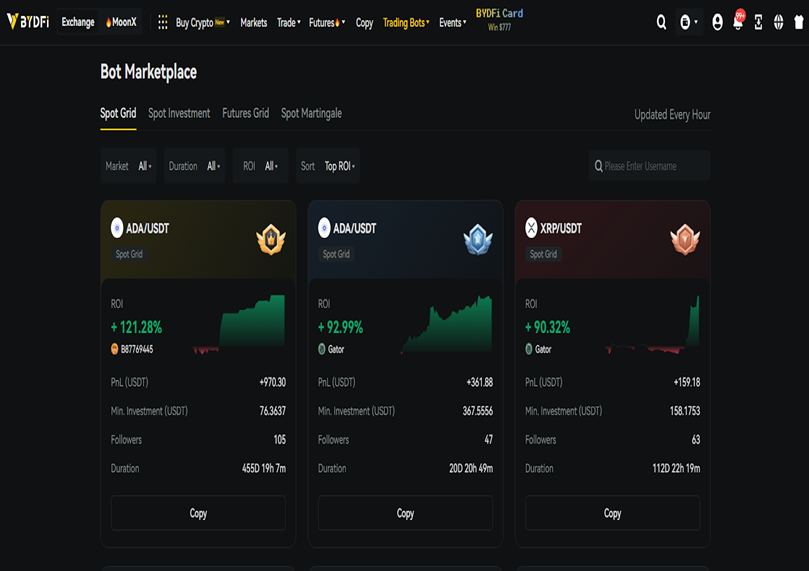Click the search magnifier icon in header
This screenshot has width=809, height=571.
coord(661,22)
